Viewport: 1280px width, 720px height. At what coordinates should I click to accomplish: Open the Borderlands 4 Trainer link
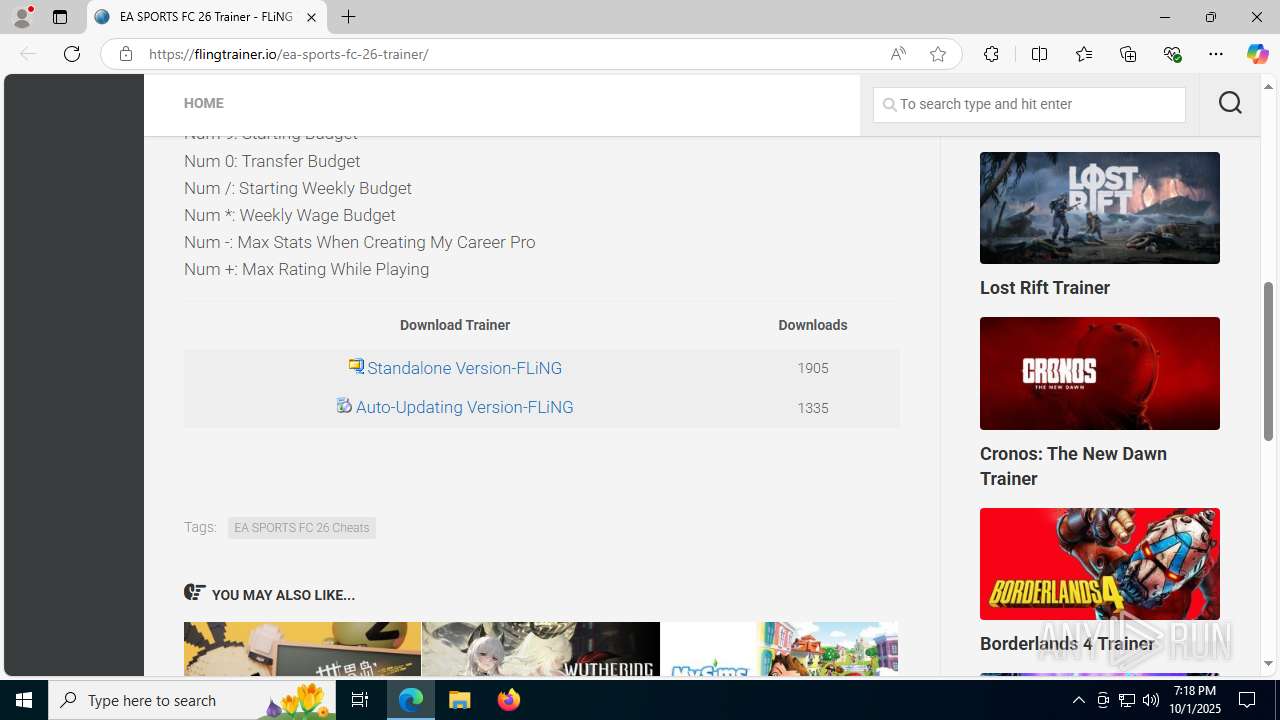1067,644
